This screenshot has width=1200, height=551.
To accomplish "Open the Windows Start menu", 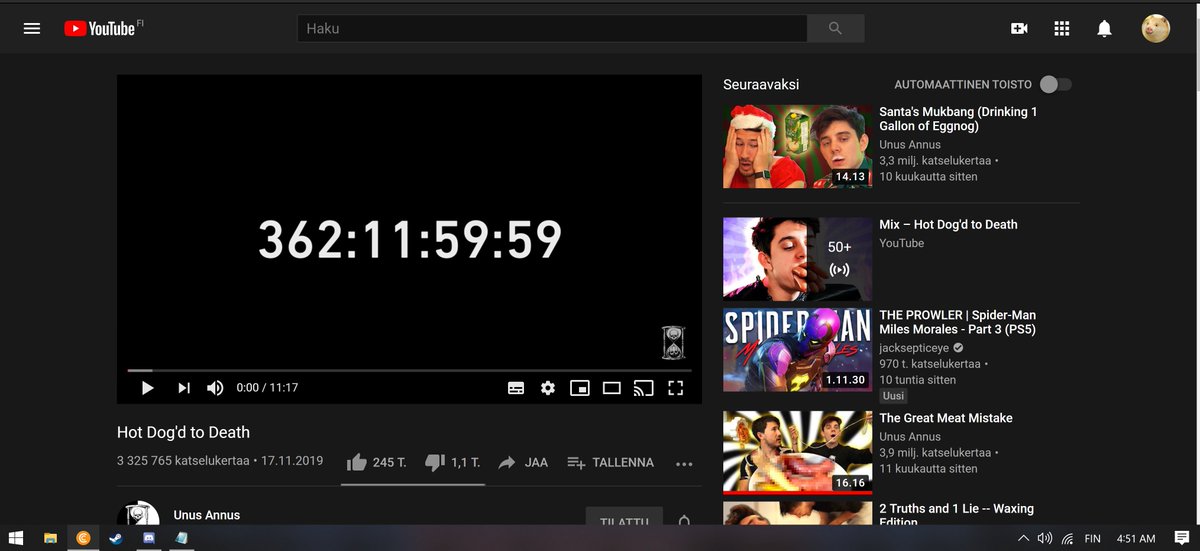I will (x=16, y=538).
